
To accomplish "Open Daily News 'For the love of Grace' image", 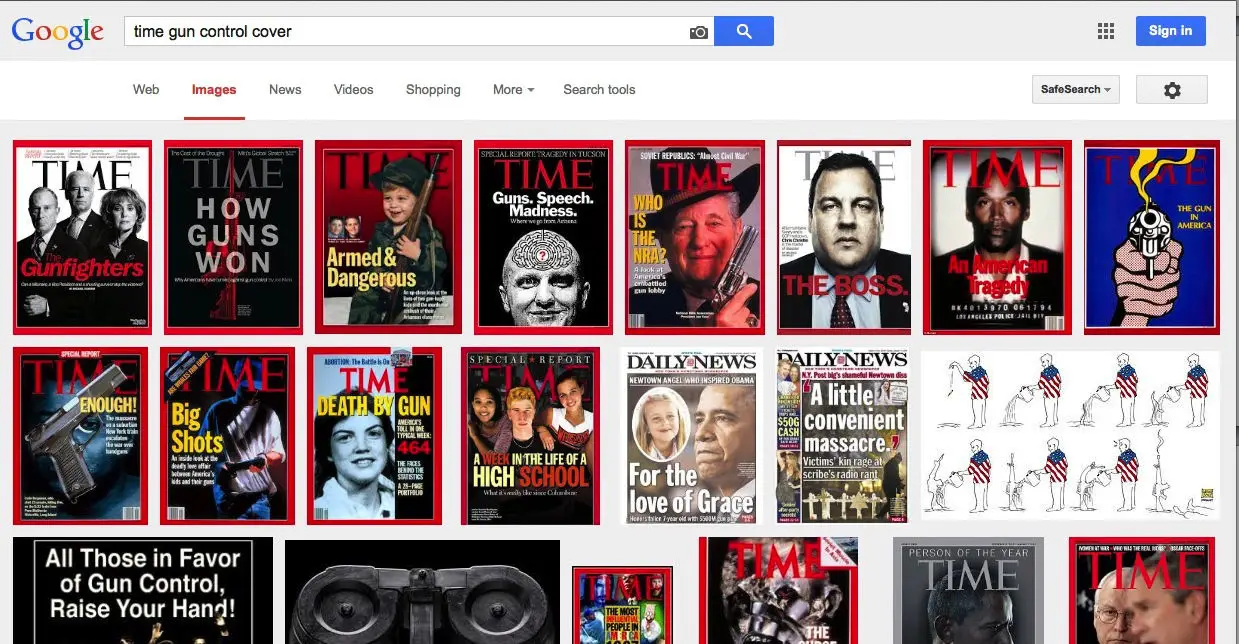I will click(x=692, y=436).
